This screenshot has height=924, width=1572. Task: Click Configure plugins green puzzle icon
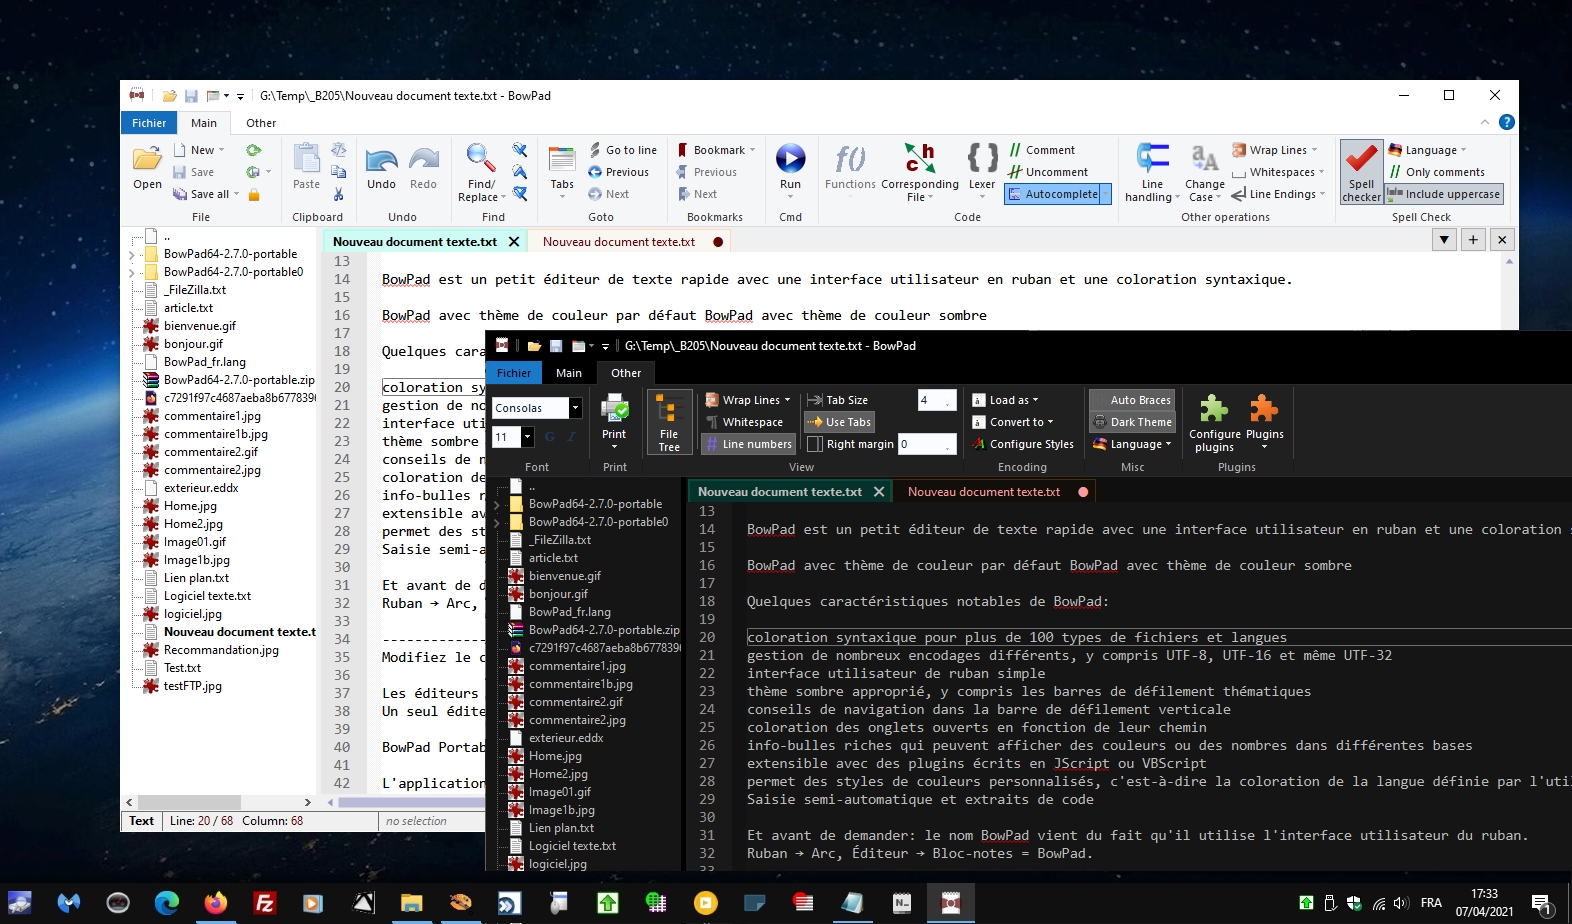pyautogui.click(x=1214, y=409)
